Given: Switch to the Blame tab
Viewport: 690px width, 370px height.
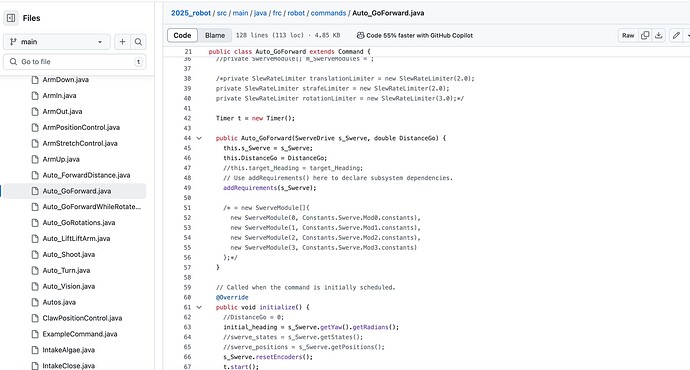Looking at the screenshot, I should (x=215, y=36).
